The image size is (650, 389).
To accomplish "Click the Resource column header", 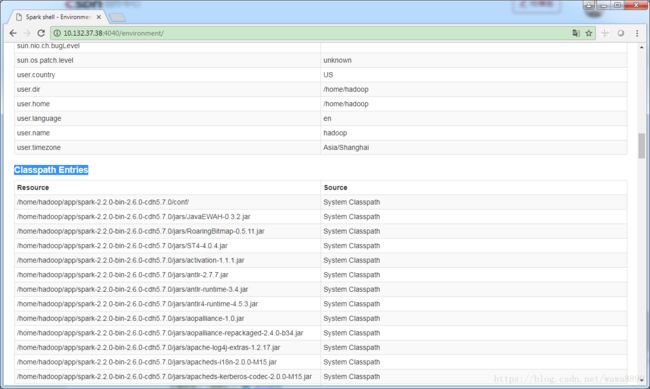I will coord(33,187).
